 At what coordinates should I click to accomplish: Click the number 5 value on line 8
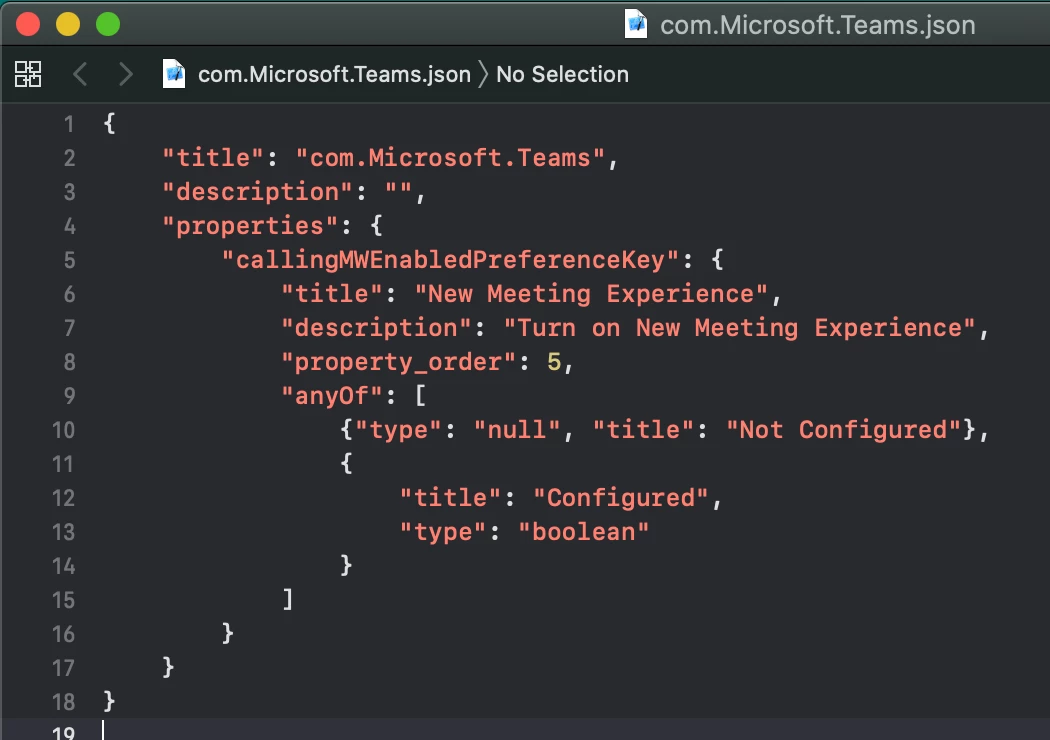pyautogui.click(x=554, y=362)
